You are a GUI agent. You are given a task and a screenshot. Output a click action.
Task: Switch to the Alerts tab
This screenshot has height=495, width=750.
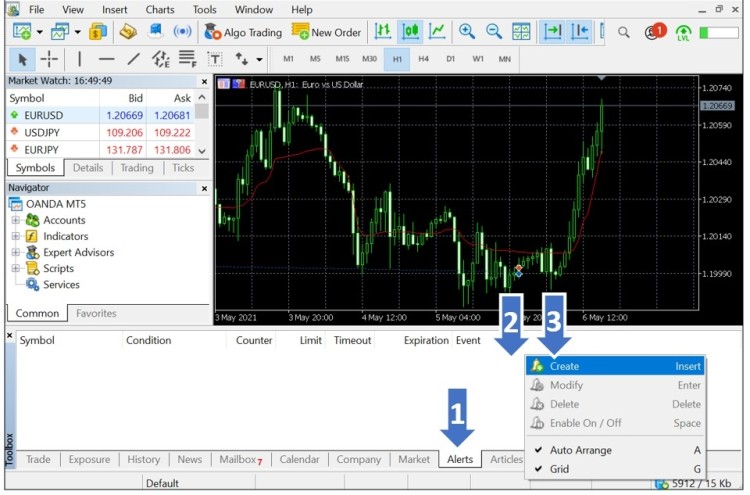[x=460, y=459]
